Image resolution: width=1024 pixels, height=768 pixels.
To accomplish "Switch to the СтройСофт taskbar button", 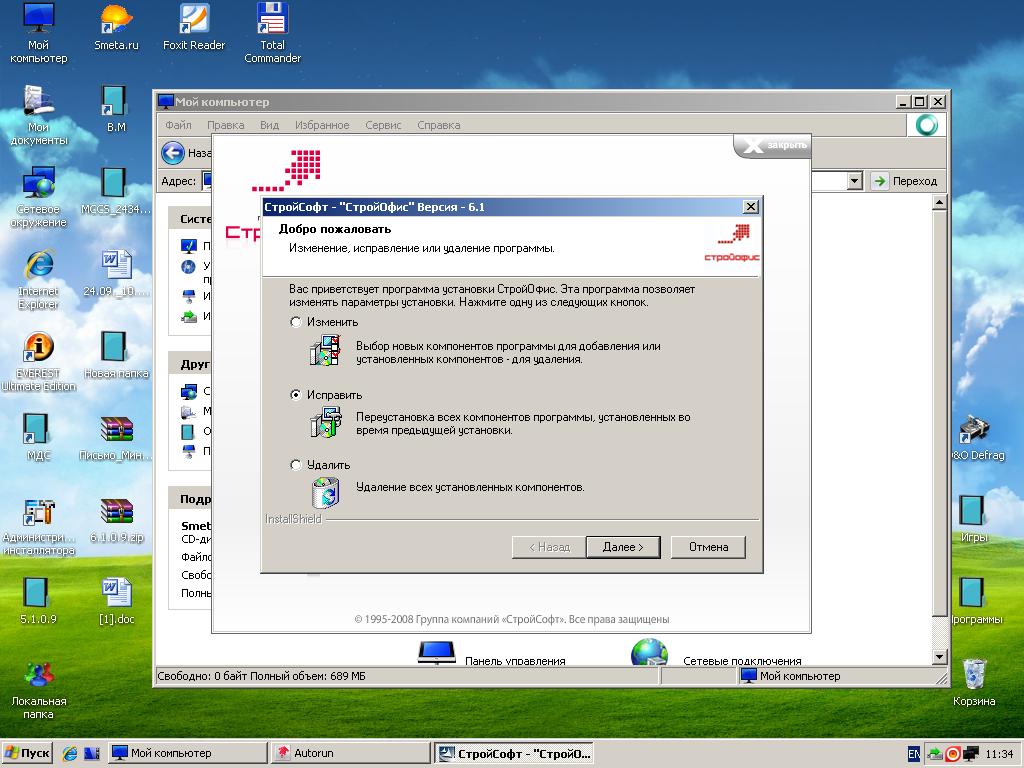I will (515, 753).
